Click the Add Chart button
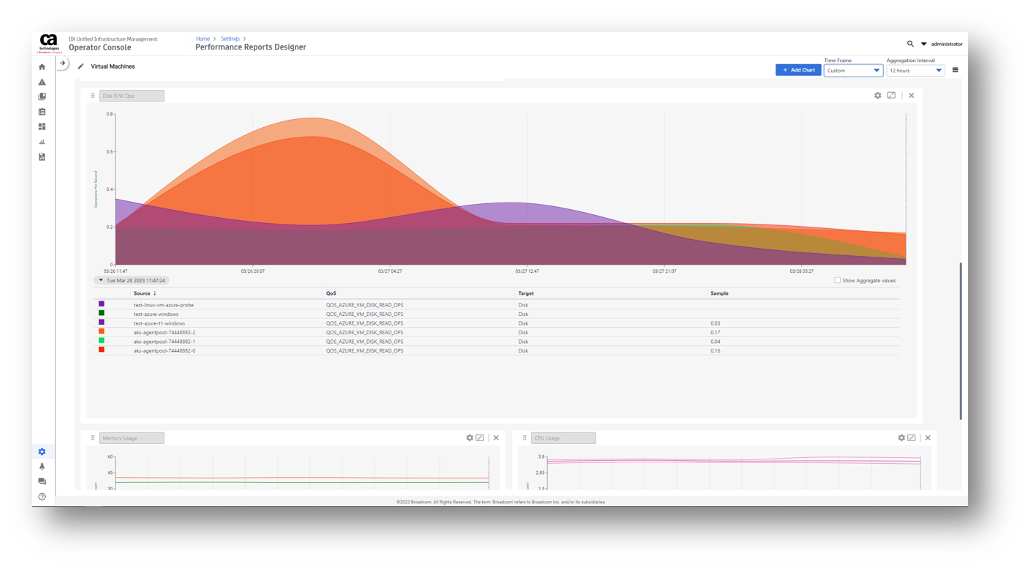The height and width of the screenshot is (570, 1030). click(797, 70)
